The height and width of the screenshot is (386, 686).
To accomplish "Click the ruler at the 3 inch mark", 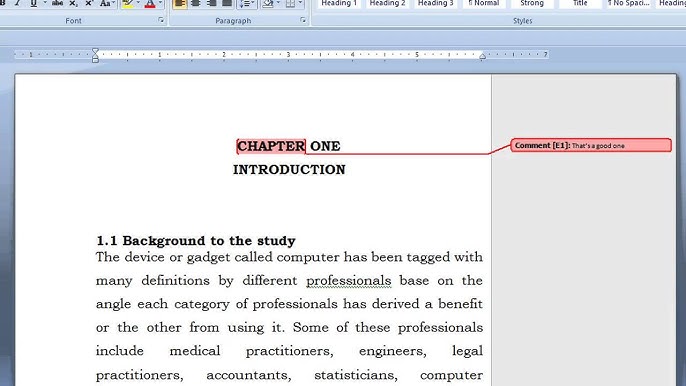I will (288, 55).
